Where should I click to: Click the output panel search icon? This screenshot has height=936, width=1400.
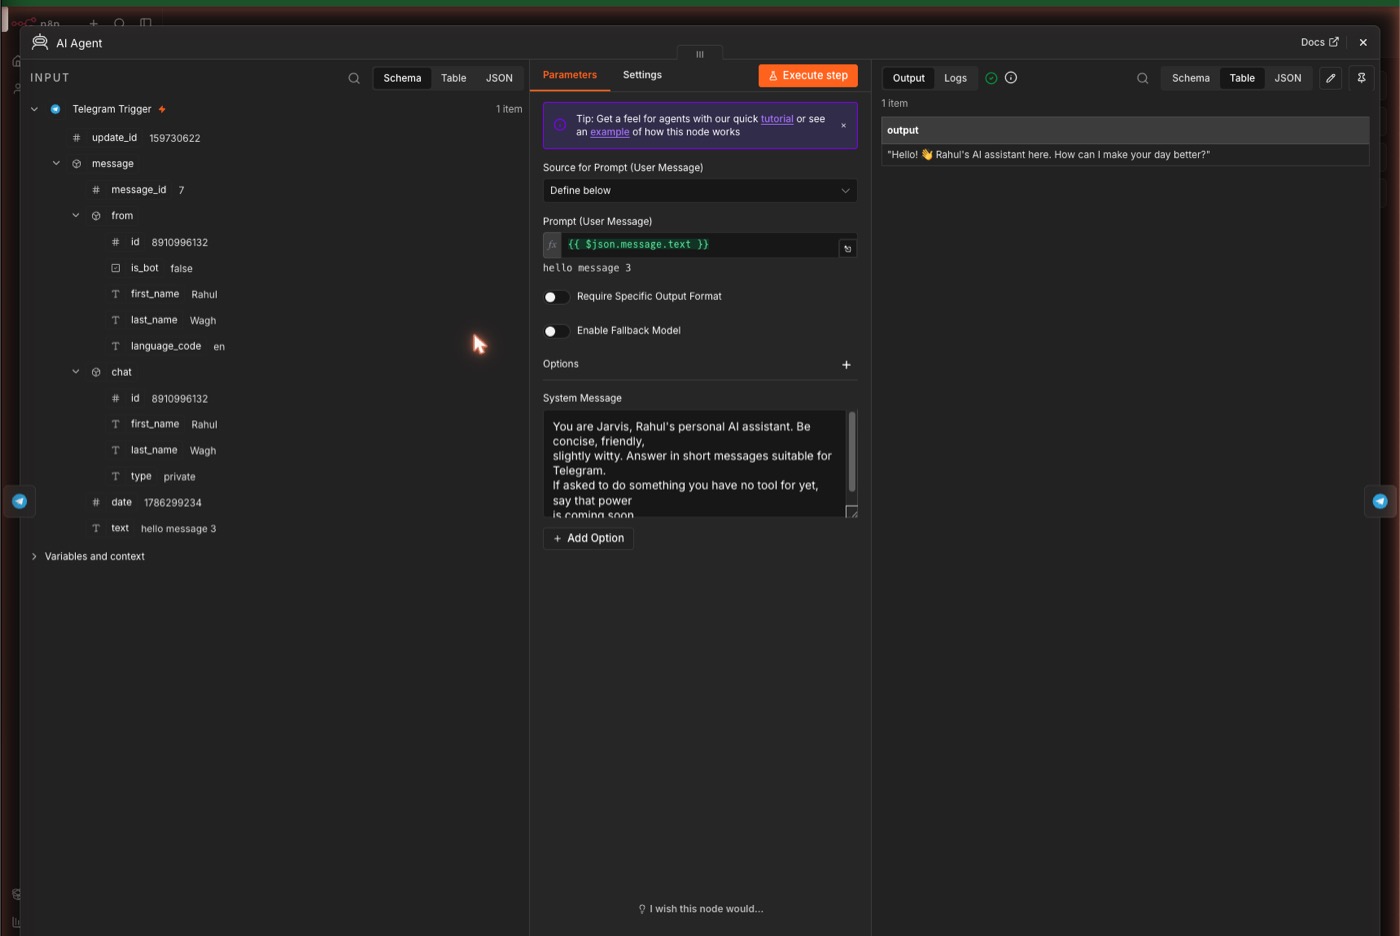(x=1142, y=78)
